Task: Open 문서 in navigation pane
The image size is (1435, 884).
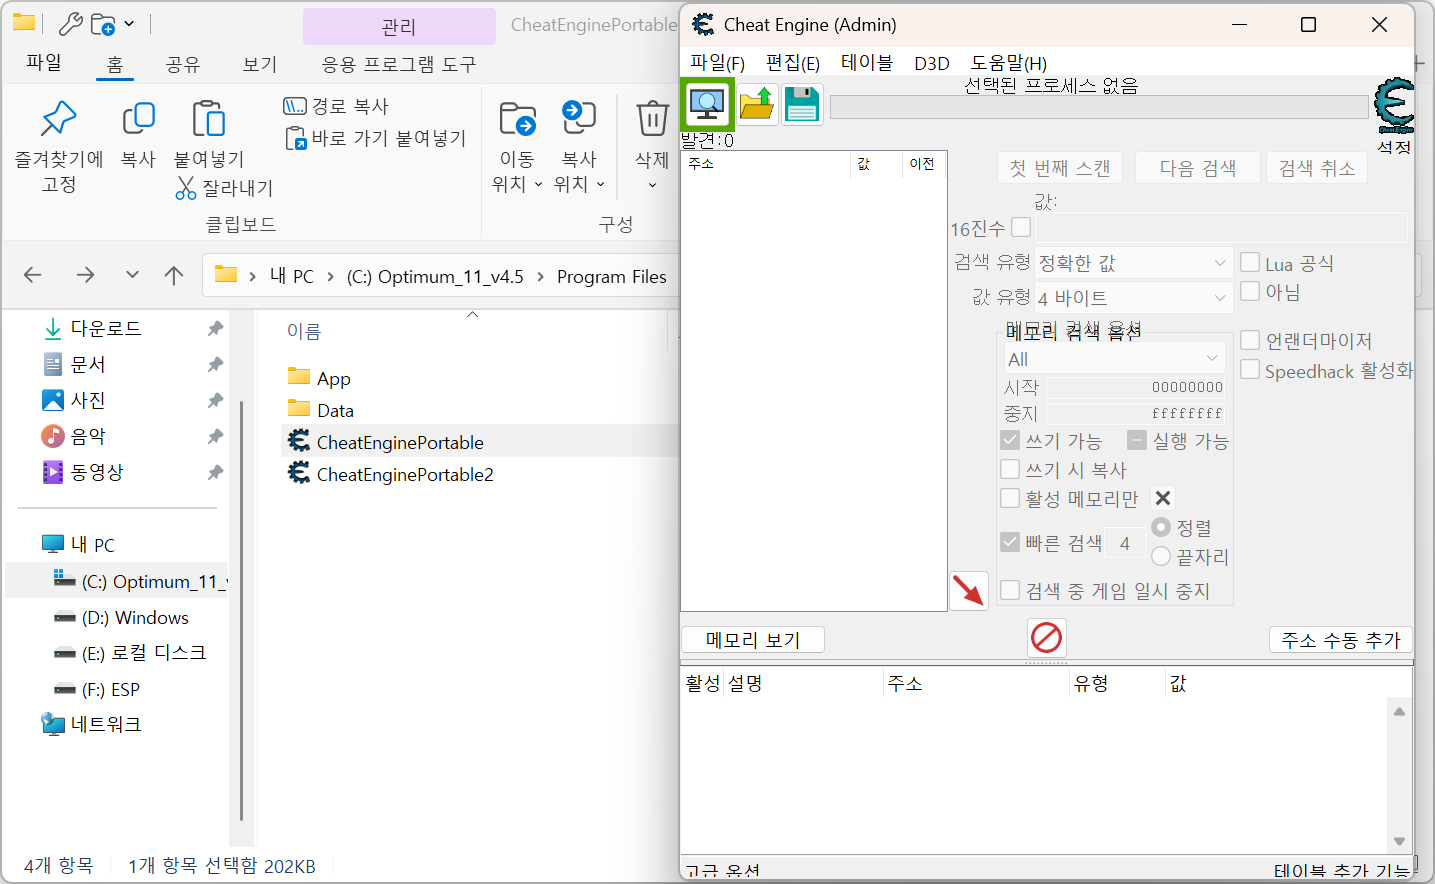Action: tap(75, 364)
